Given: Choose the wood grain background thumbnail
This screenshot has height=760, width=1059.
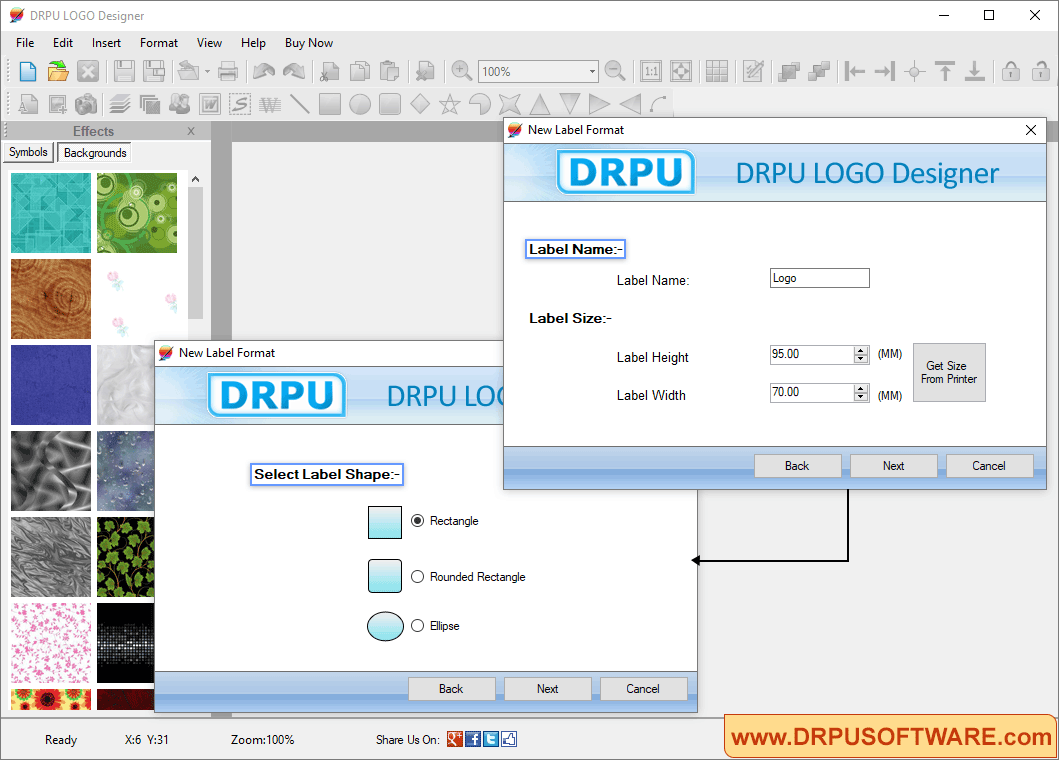Looking at the screenshot, I should click(51, 299).
